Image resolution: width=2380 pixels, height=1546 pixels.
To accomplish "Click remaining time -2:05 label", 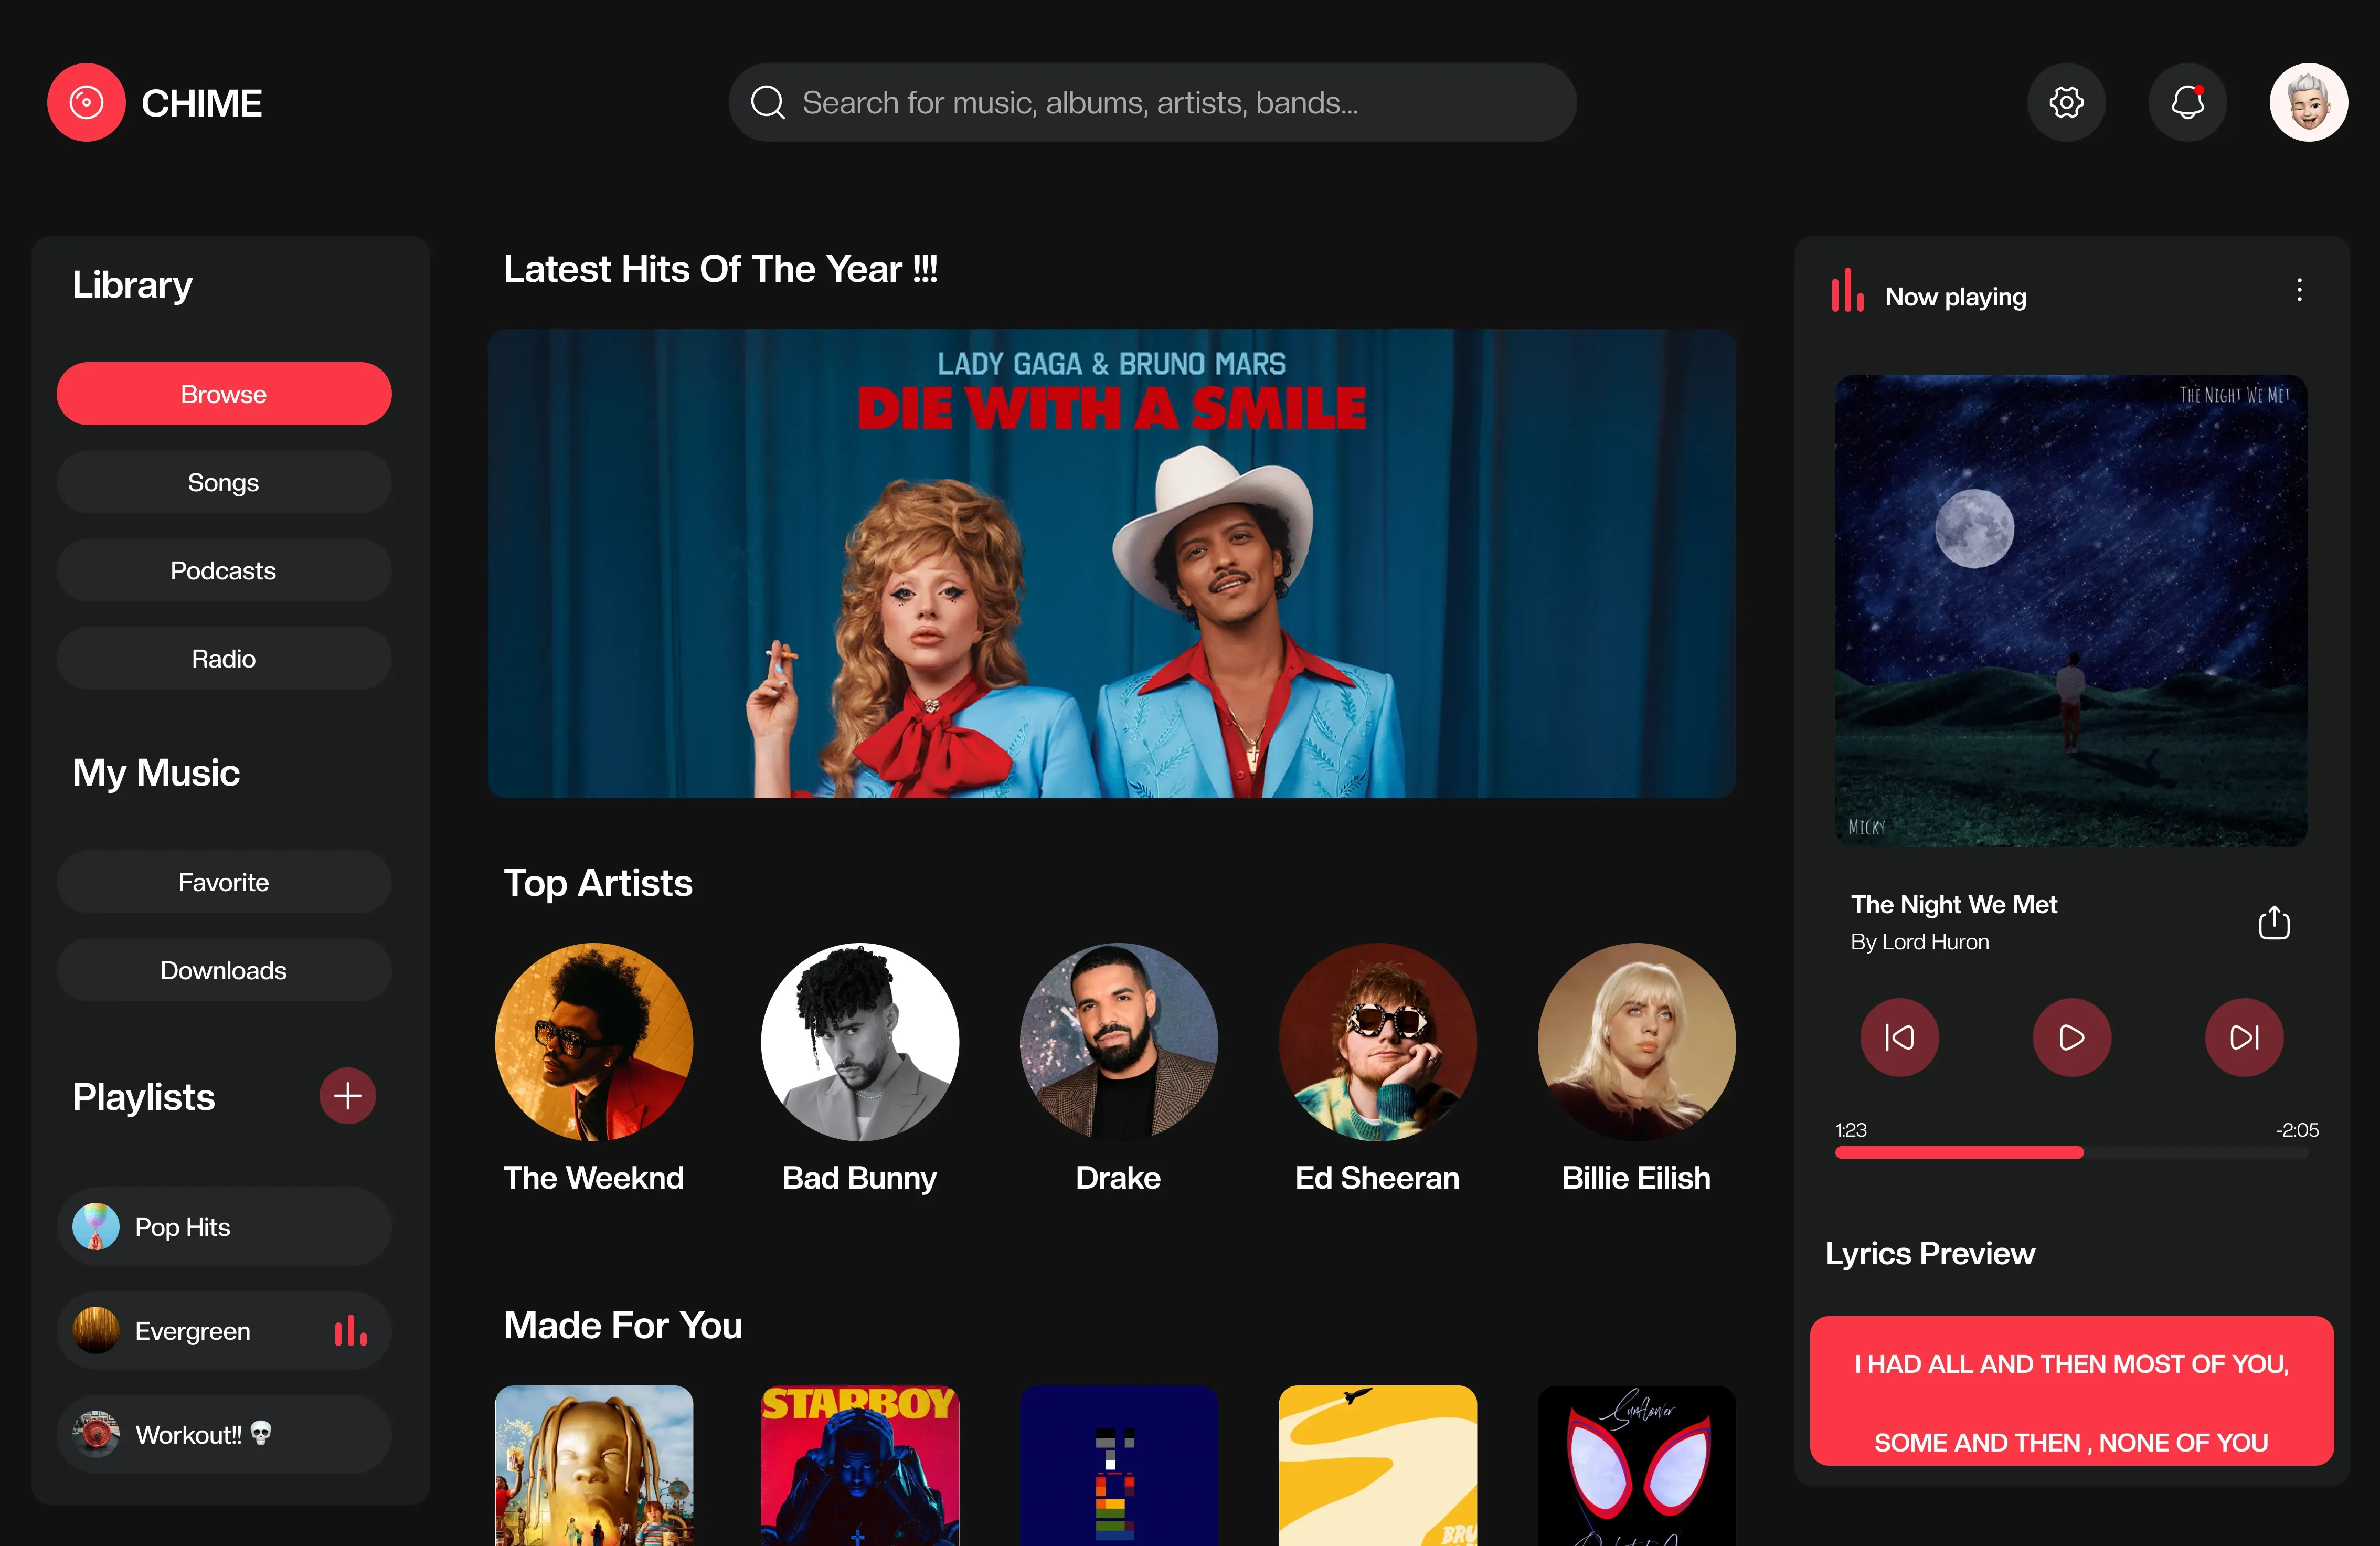I will (2297, 1130).
